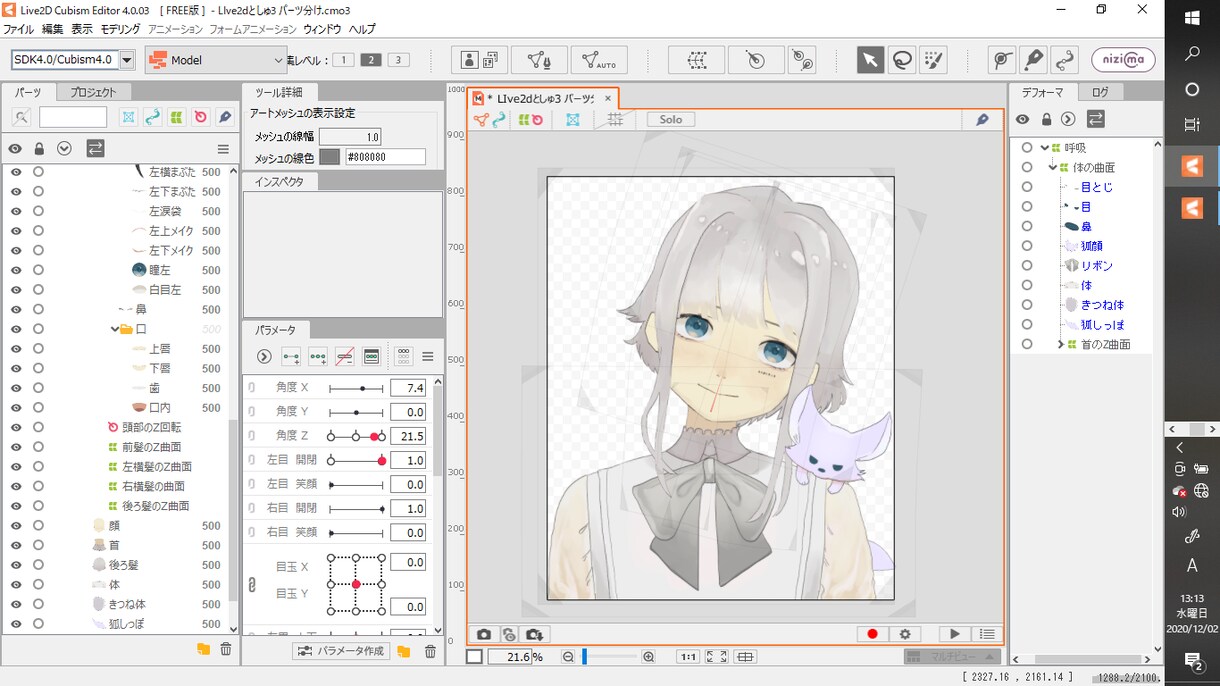Add three key points to the parameter
Image resolution: width=1220 pixels, height=686 pixels.
318,356
